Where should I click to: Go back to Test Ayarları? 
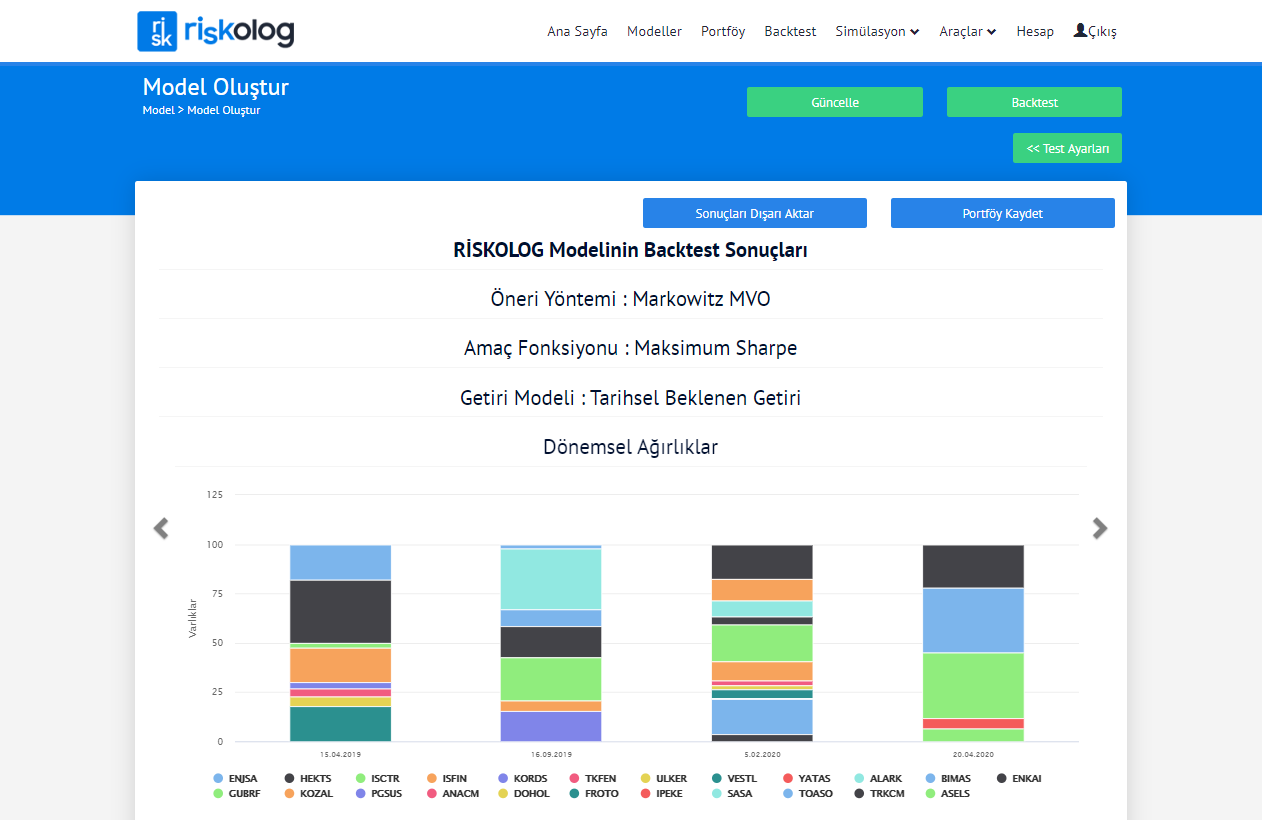(x=1067, y=148)
